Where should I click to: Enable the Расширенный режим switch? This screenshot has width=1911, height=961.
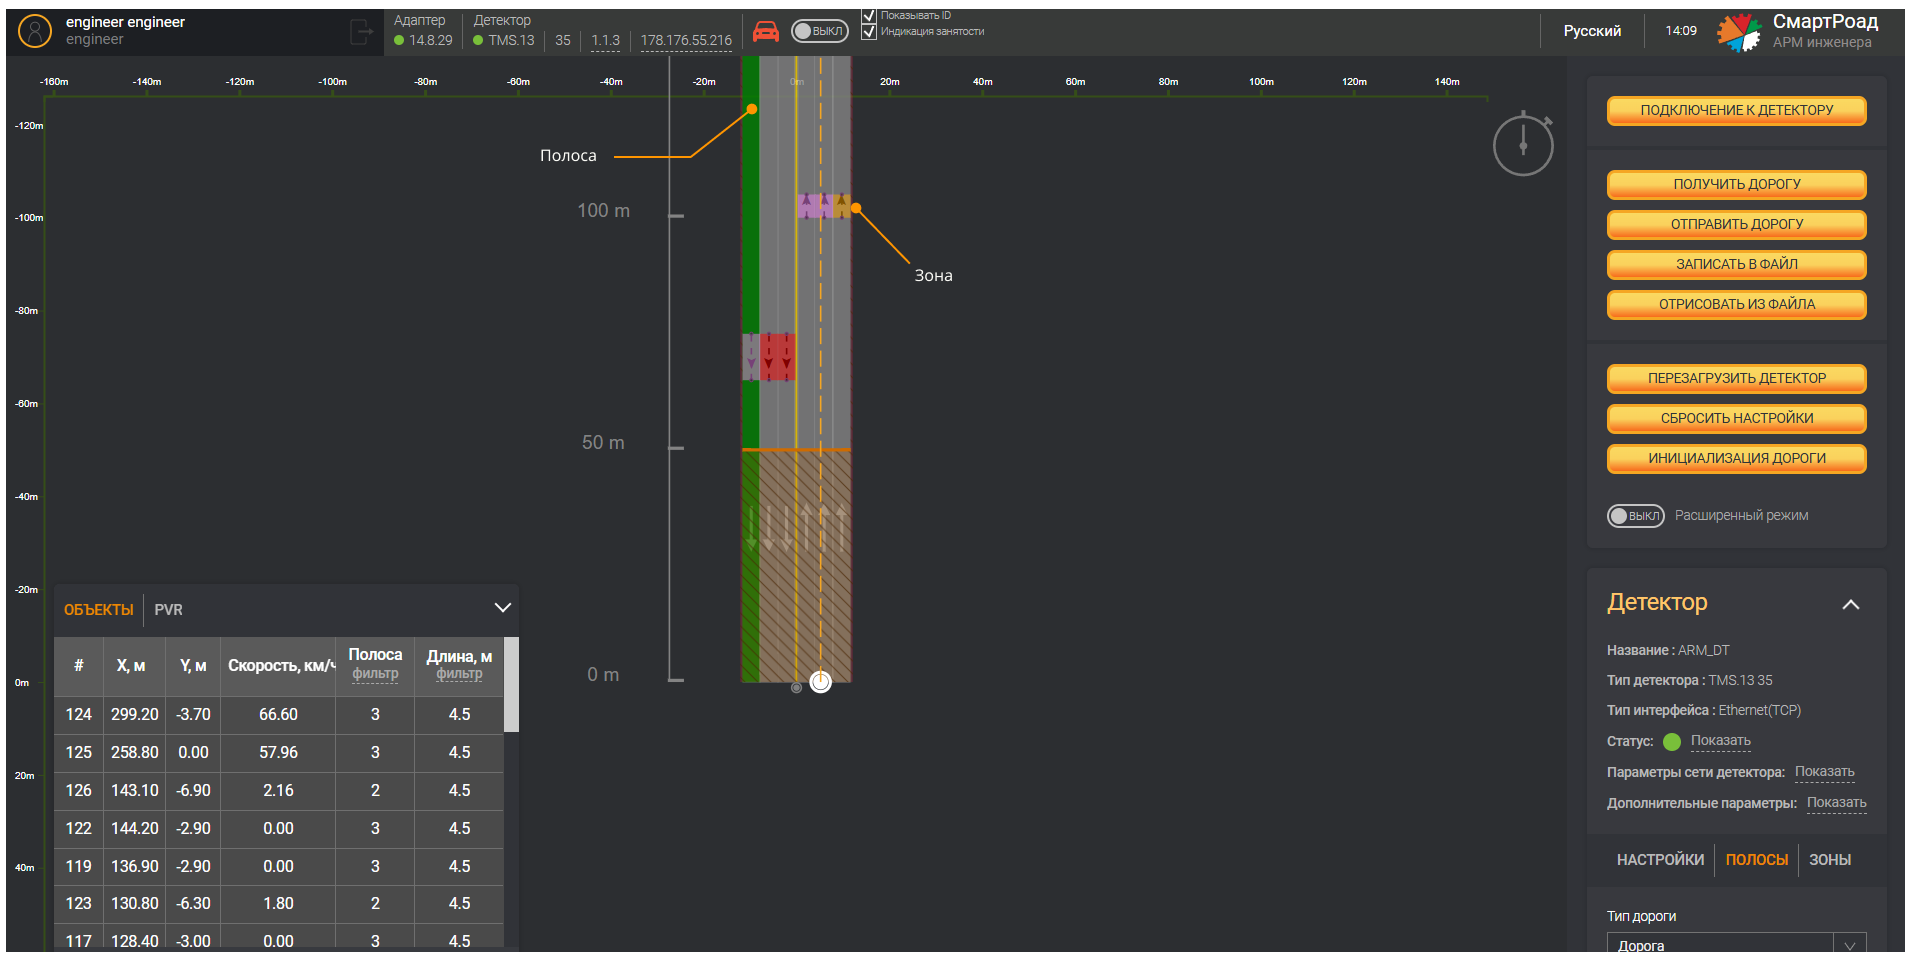coord(1635,516)
